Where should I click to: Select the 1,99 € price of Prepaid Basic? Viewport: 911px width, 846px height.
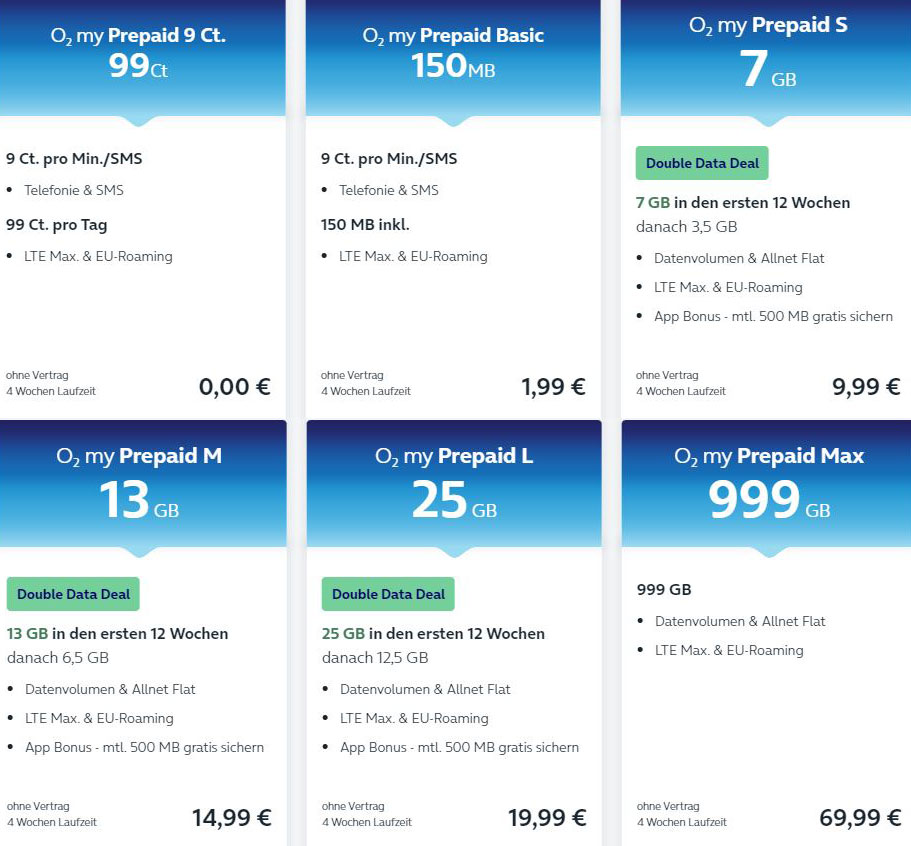pos(553,386)
